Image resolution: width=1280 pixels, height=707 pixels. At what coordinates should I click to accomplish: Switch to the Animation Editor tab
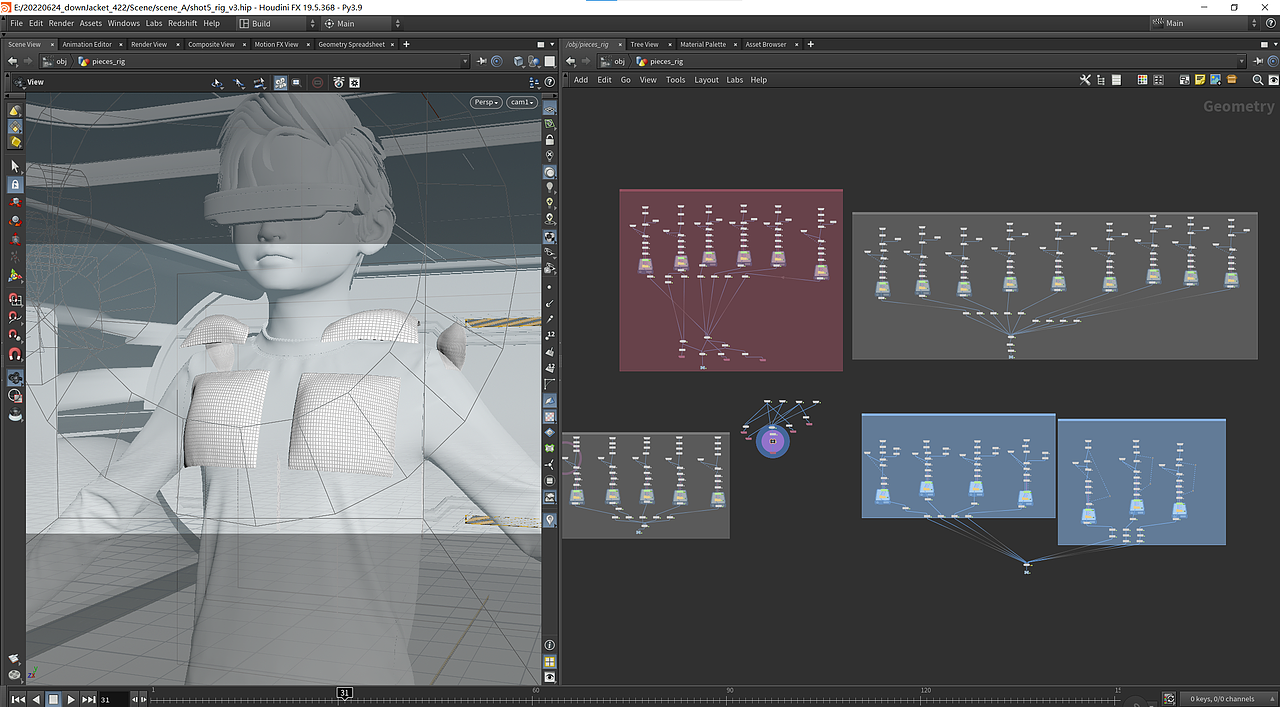click(87, 44)
